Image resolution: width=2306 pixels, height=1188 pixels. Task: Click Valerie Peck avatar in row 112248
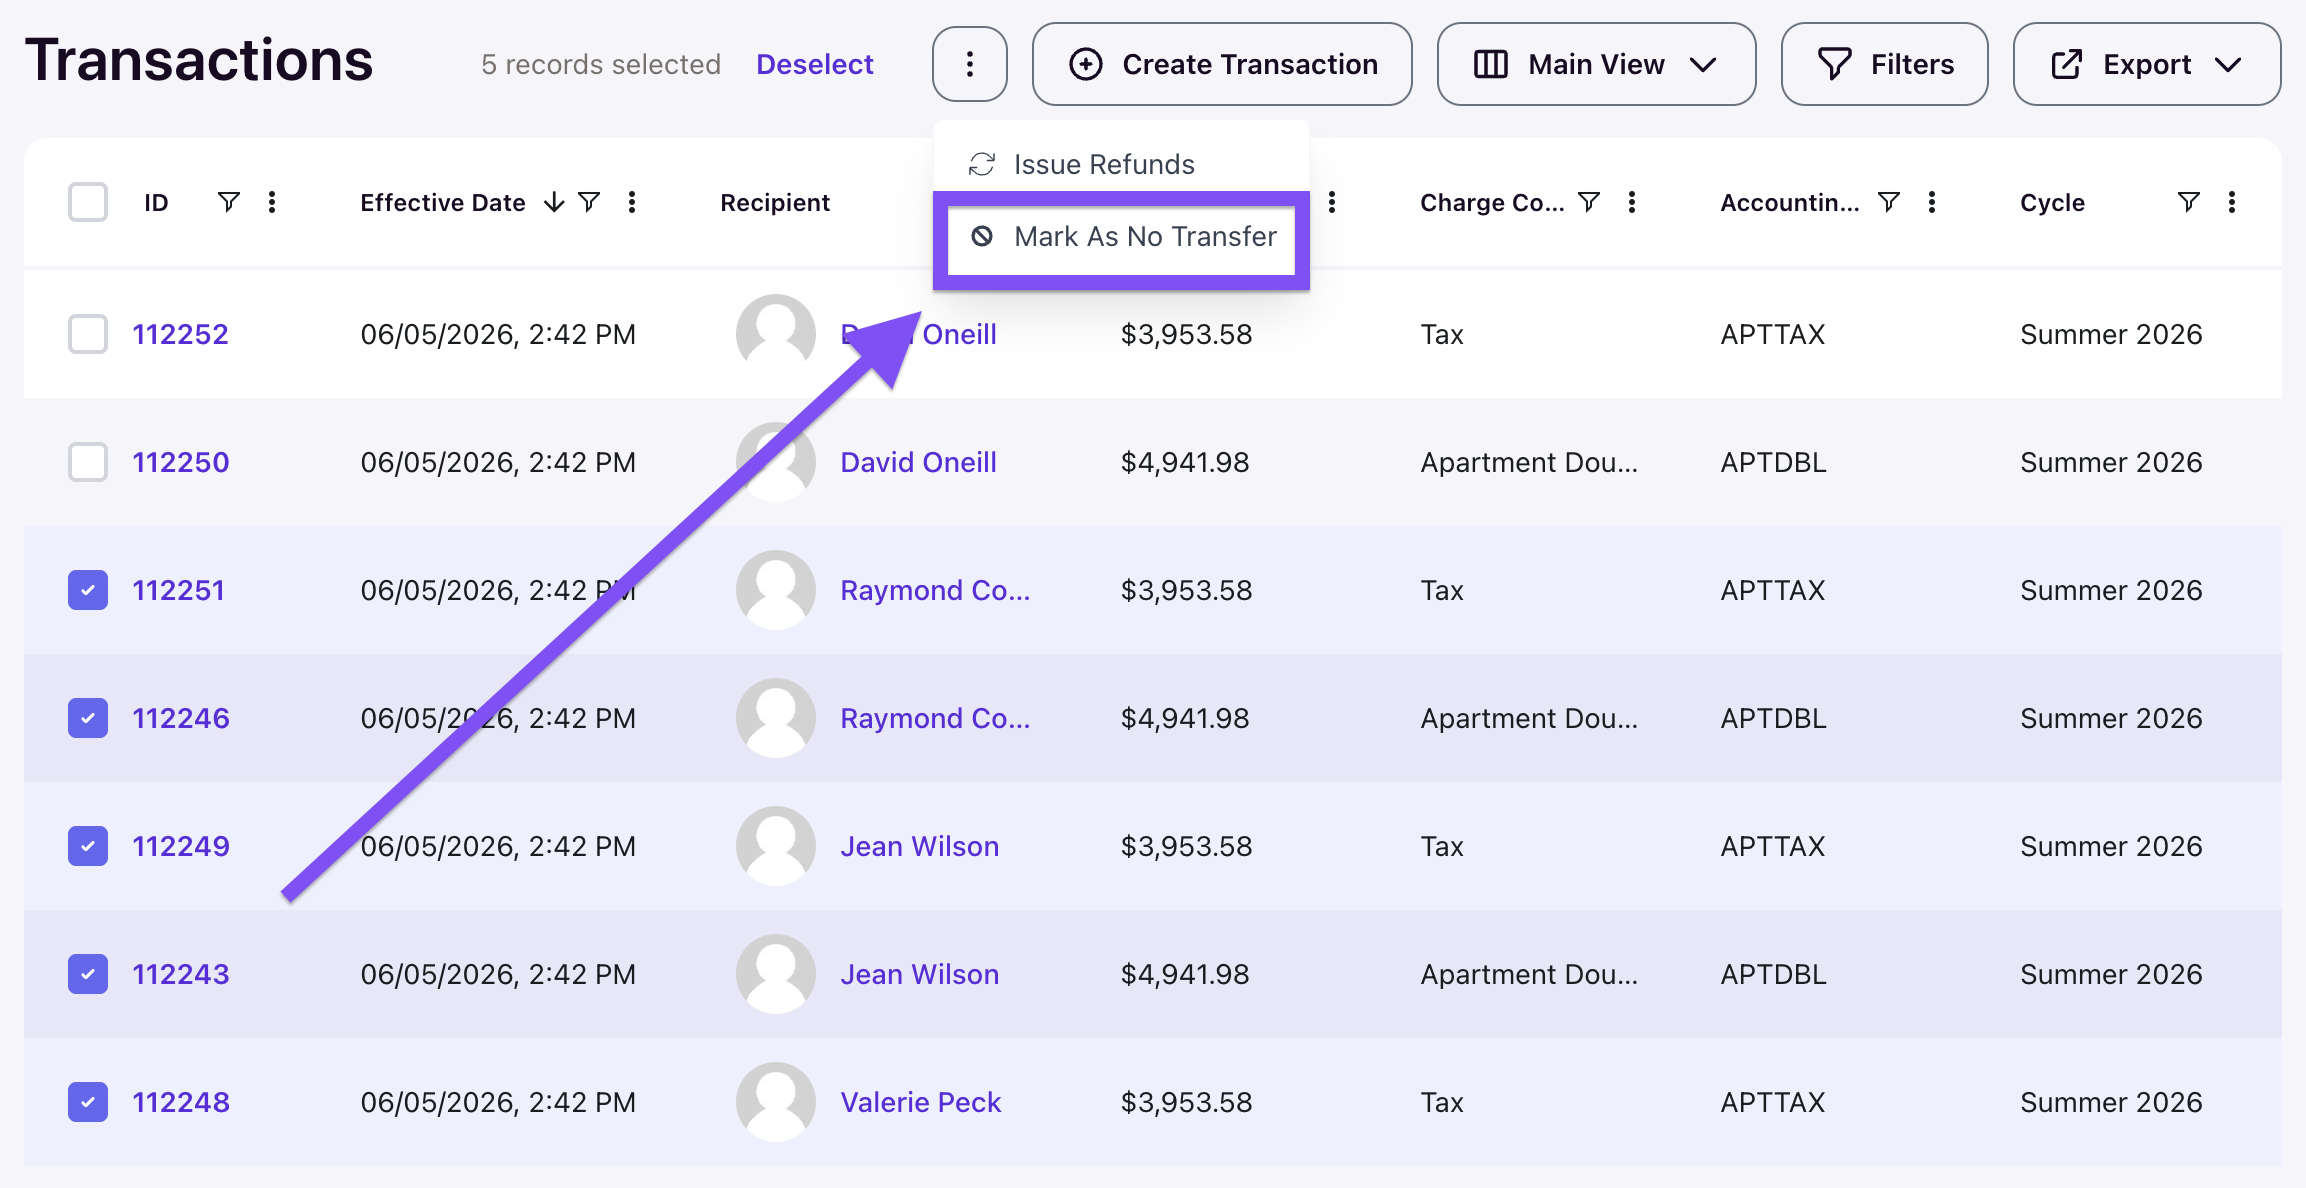[776, 1102]
